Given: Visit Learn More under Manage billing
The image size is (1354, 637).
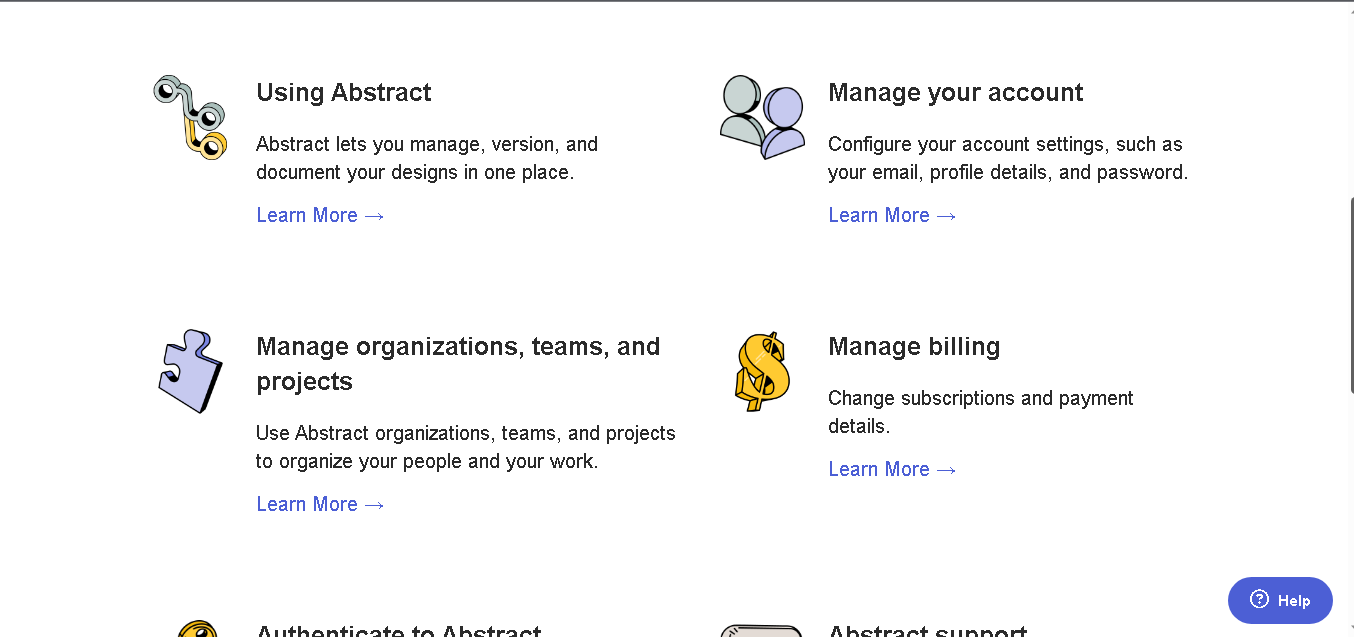Looking at the screenshot, I should coord(892,469).
